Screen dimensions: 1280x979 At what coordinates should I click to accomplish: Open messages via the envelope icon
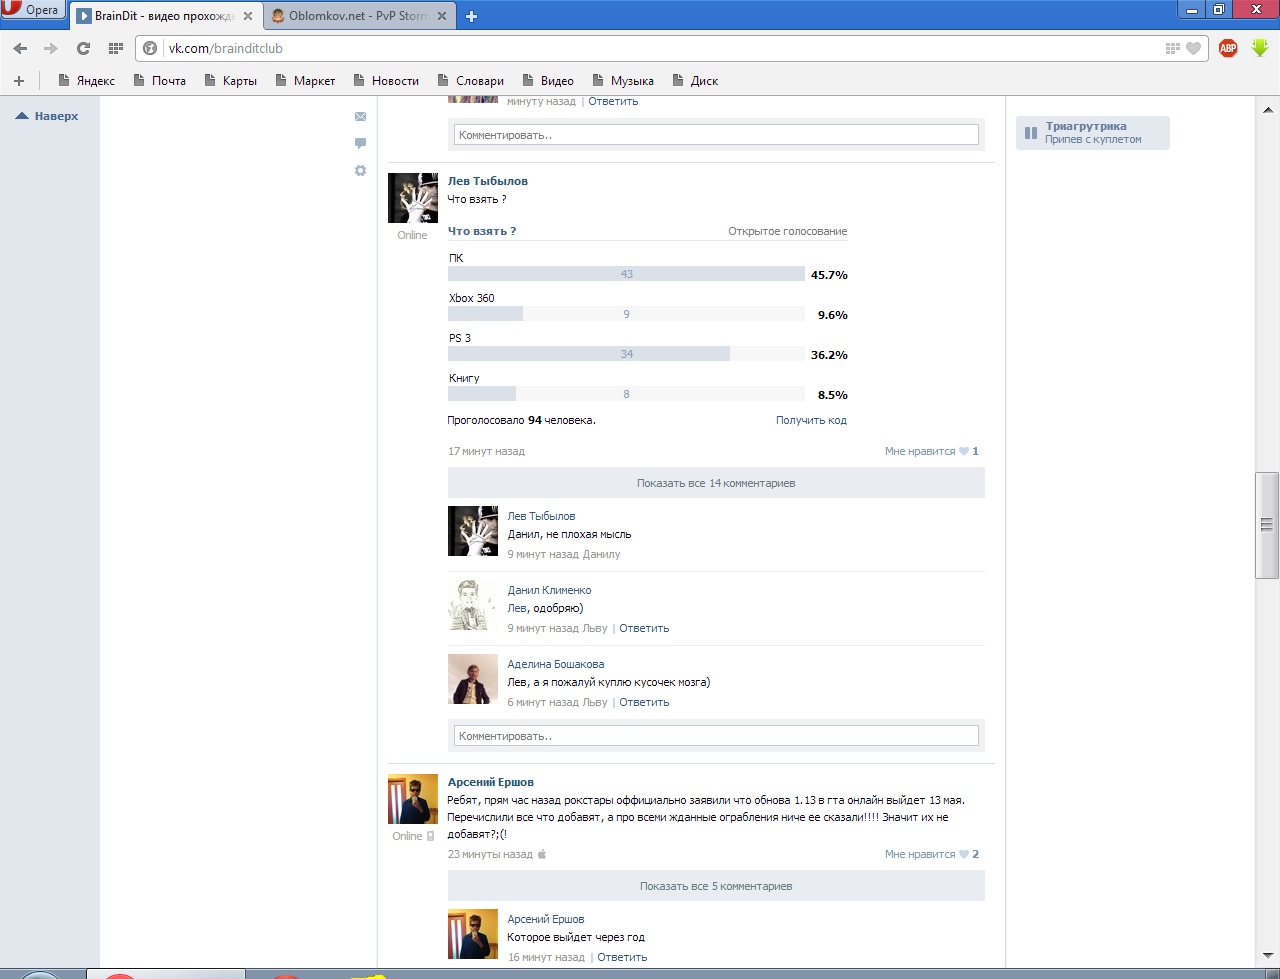(x=360, y=117)
